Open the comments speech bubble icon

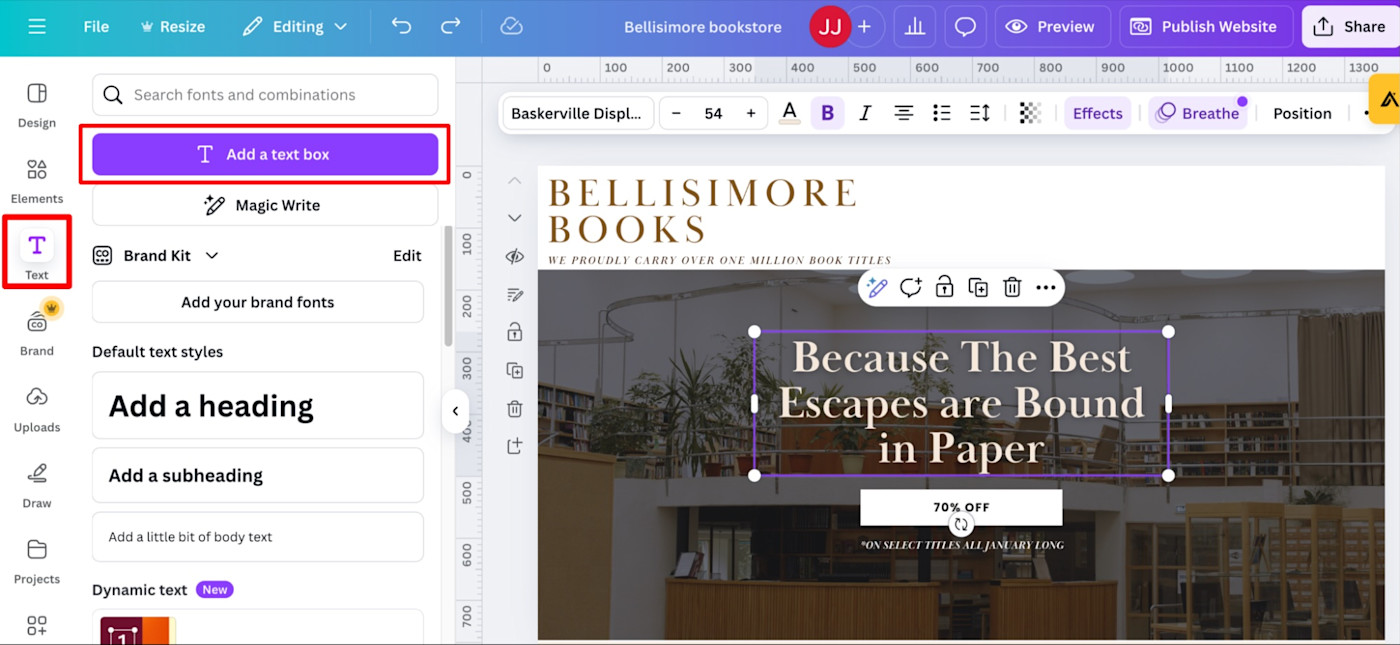click(x=965, y=27)
